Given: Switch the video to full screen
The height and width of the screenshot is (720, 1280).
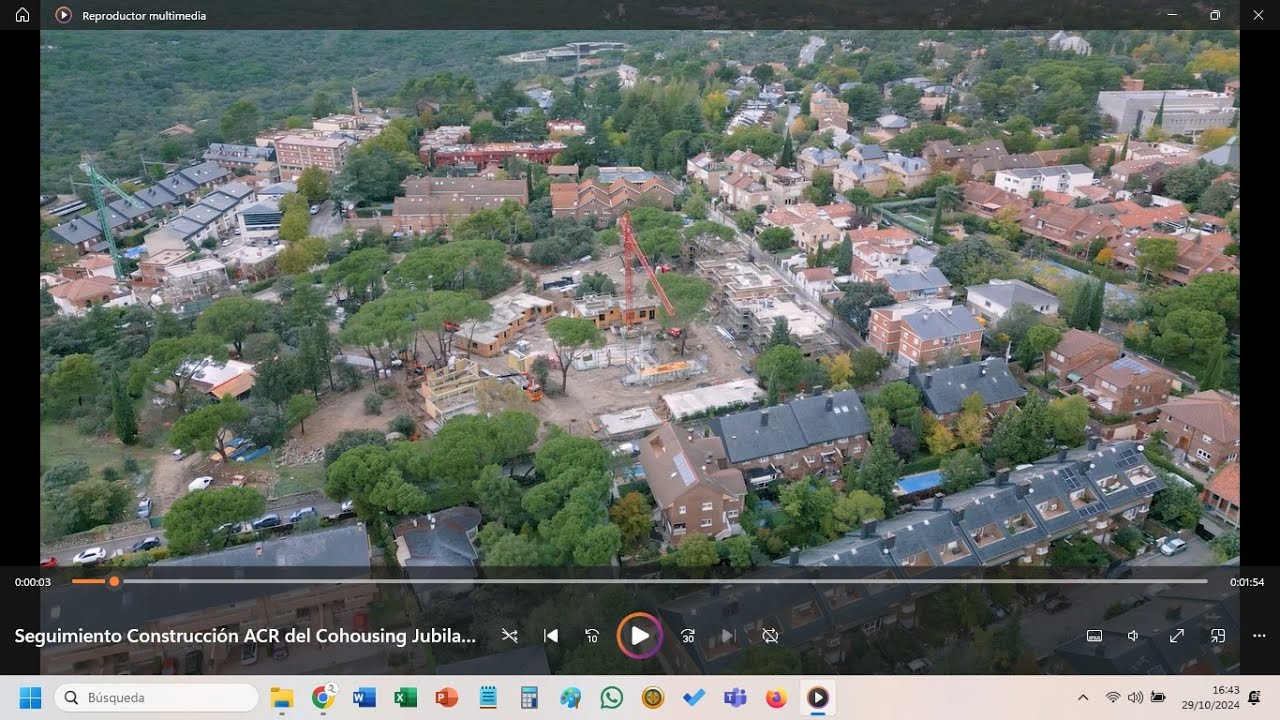Looking at the screenshot, I should pyautogui.click(x=1177, y=635).
